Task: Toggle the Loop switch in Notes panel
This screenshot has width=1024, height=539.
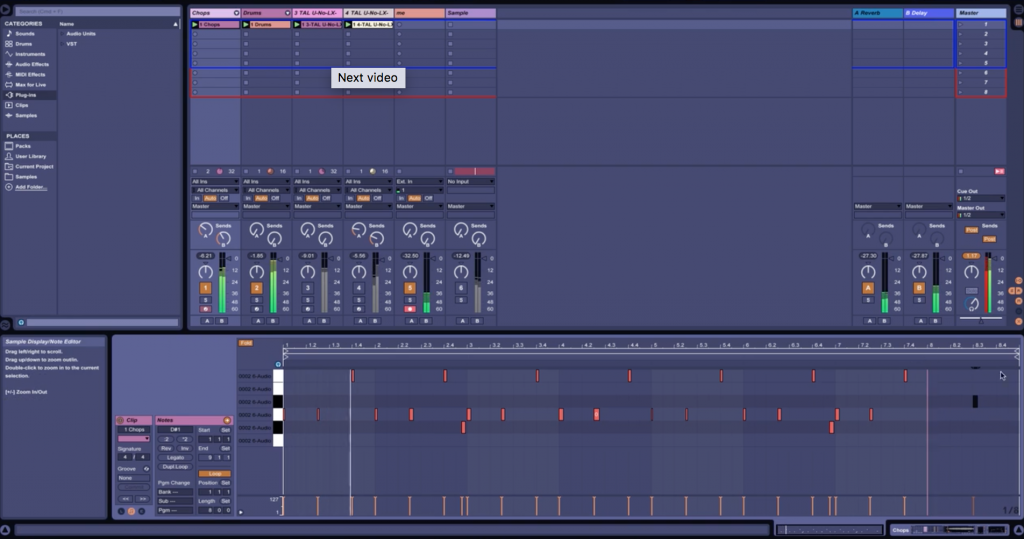Action: click(x=214, y=473)
